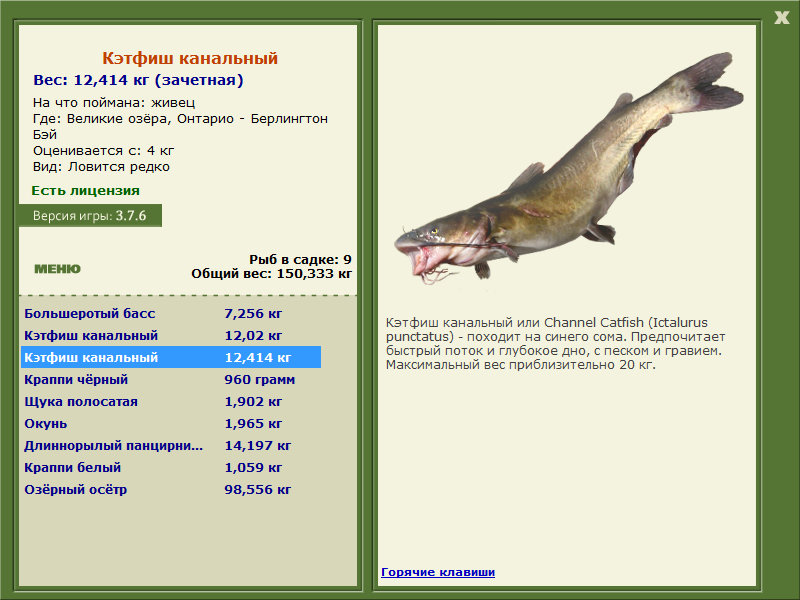This screenshot has height=600, width=800.
Task: Click the 960 грамм weight value
Action: 260,380
